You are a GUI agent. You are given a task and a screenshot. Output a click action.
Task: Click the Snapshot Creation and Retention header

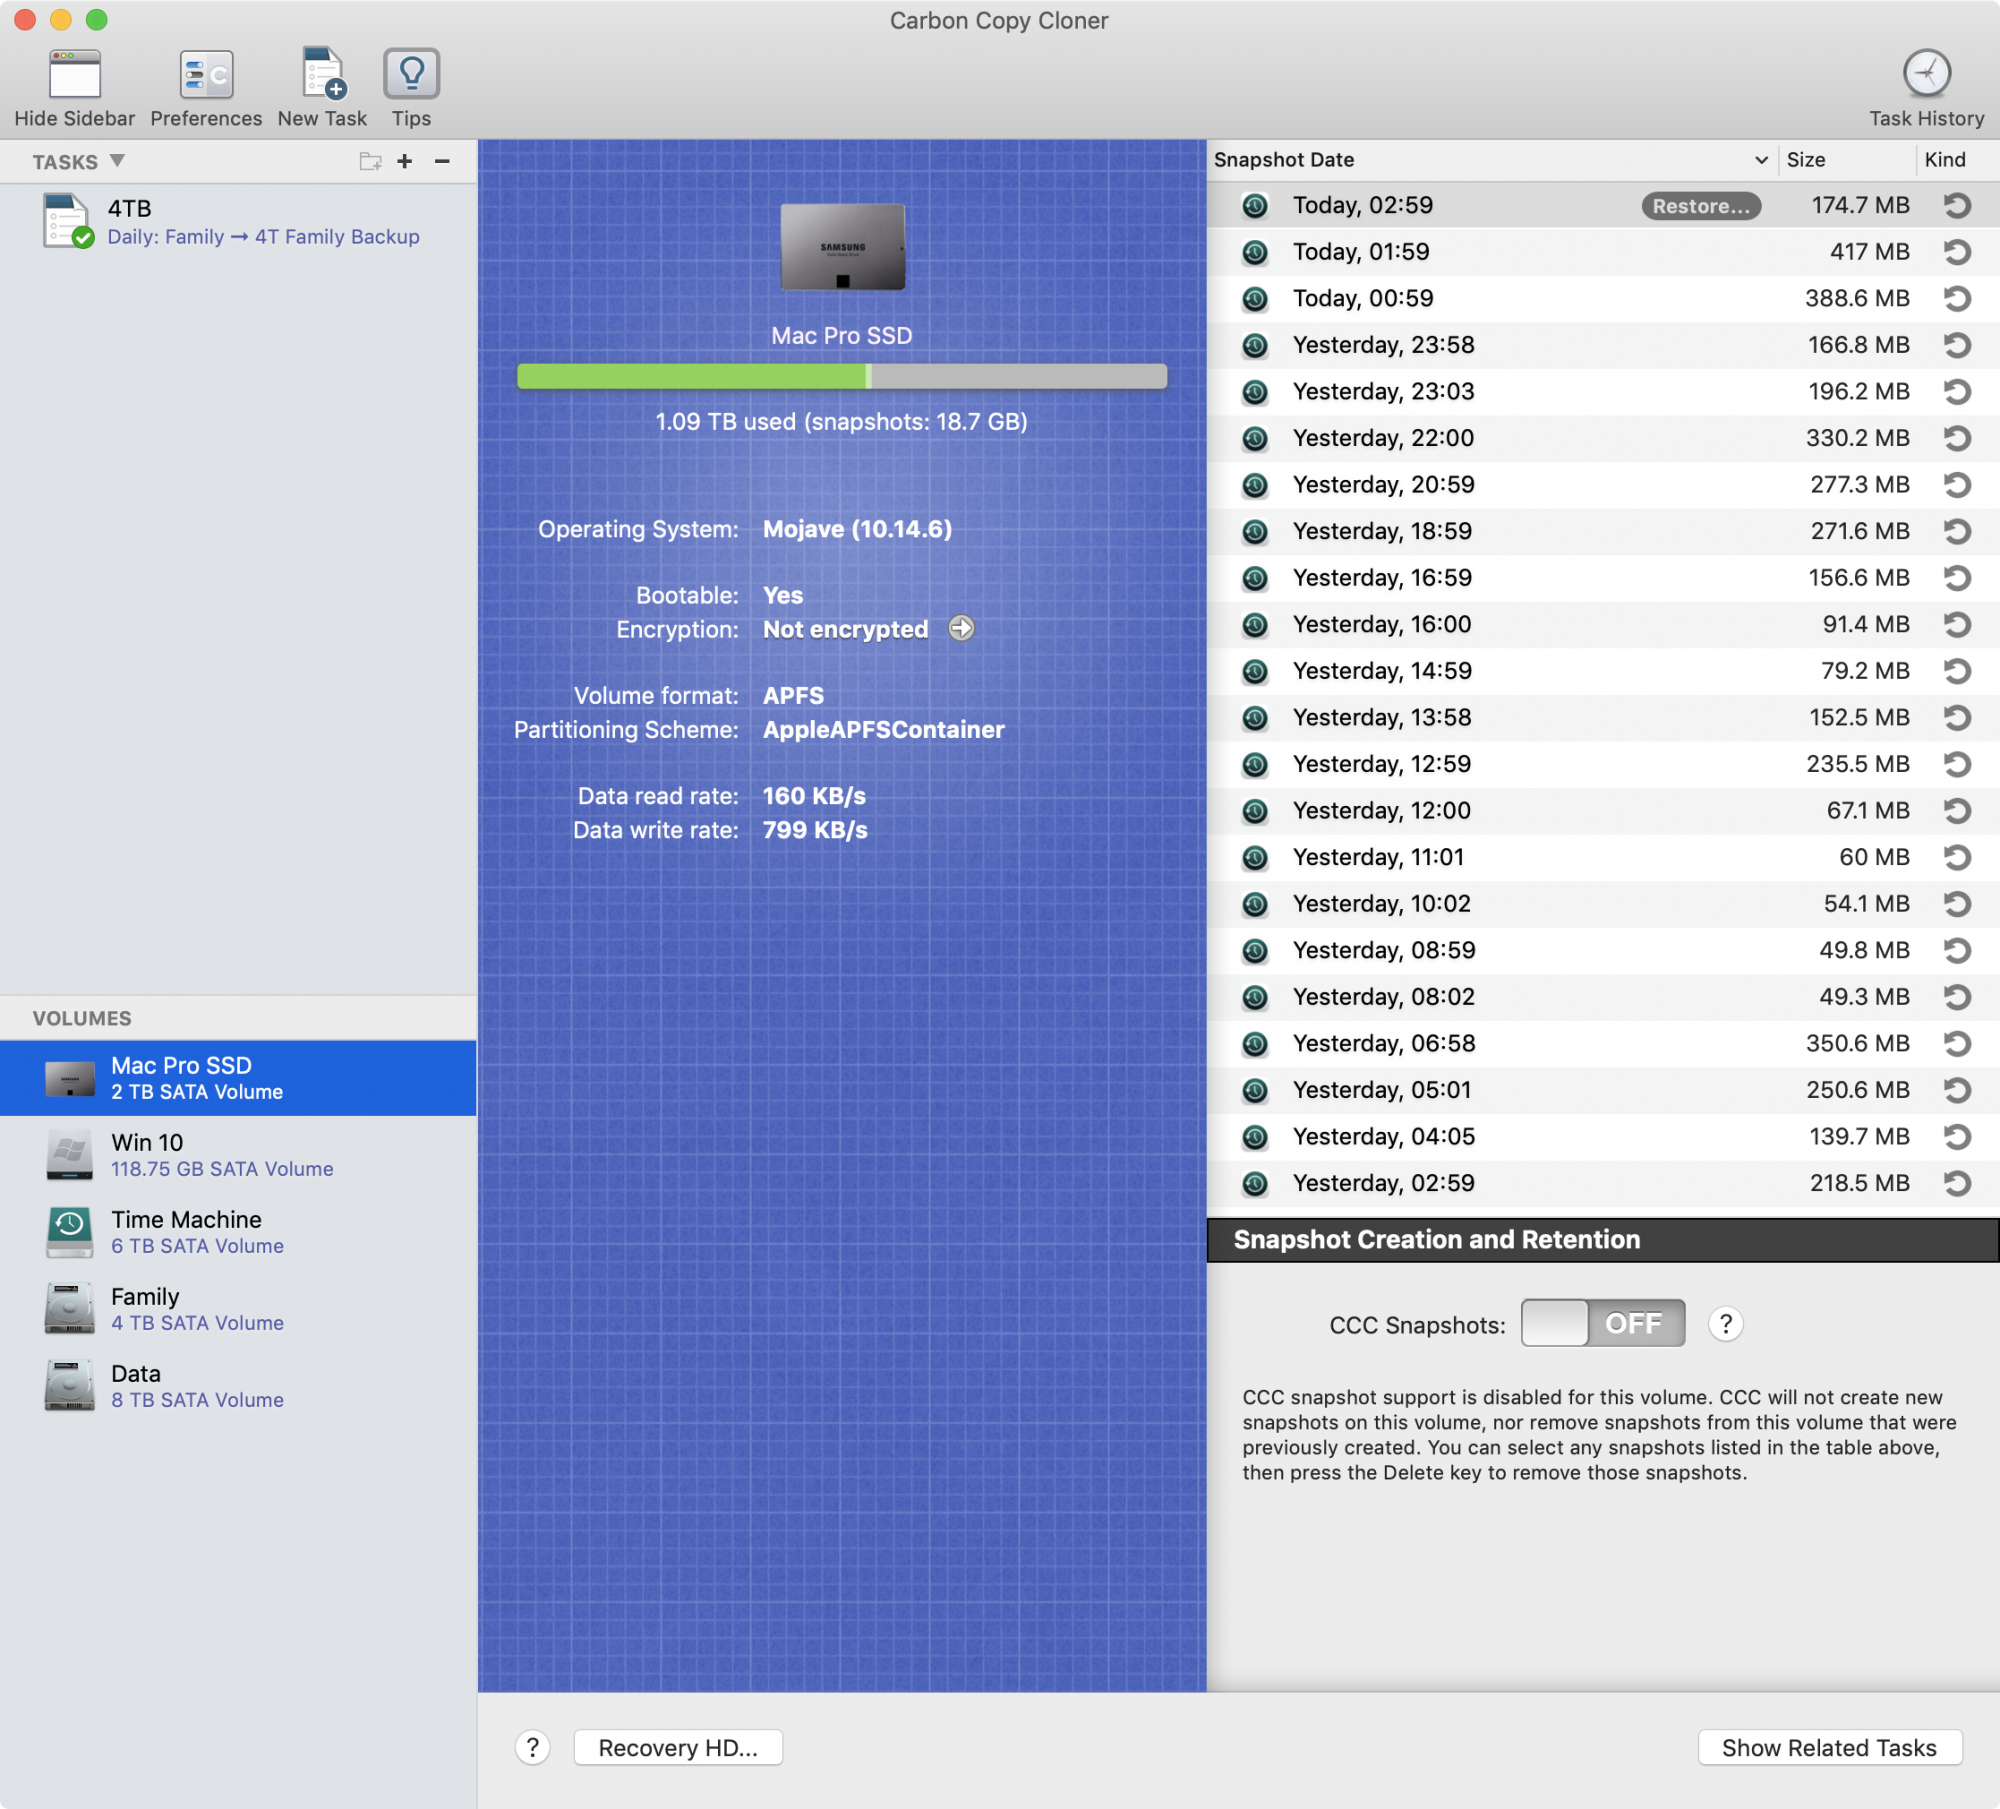tap(1603, 1240)
